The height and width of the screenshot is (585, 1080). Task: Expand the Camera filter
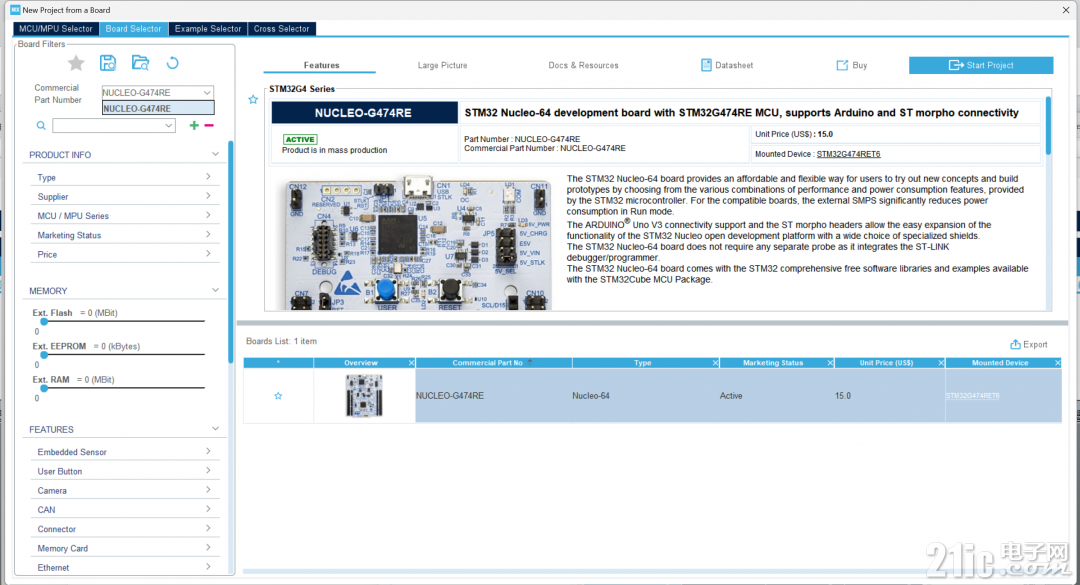click(x=208, y=490)
